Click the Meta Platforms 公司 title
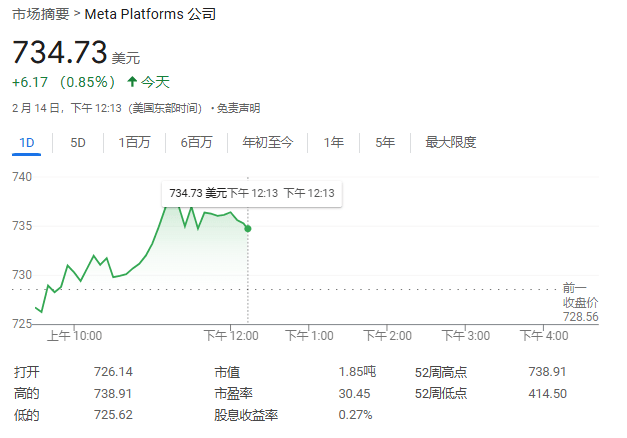 pyautogui.click(x=149, y=15)
